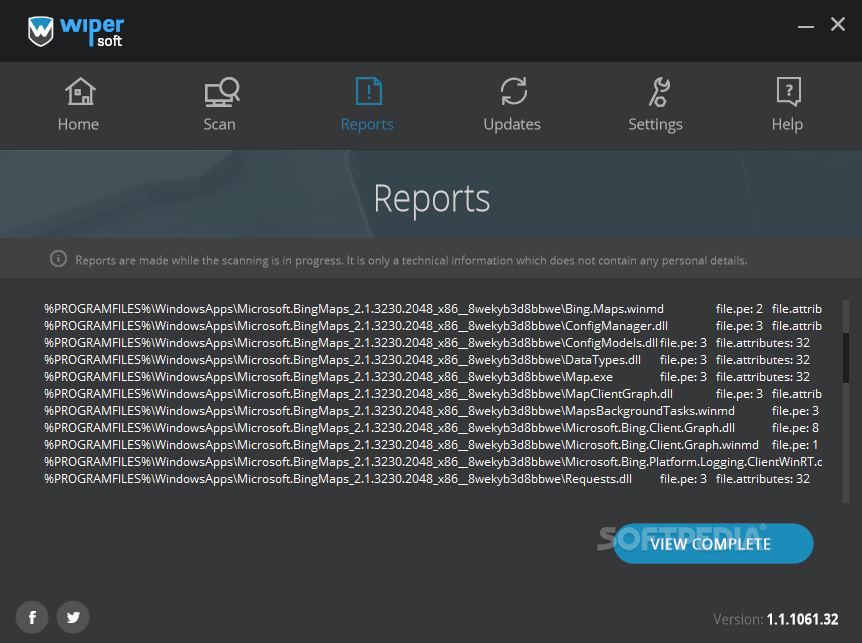Open the Settings wrench icon
862x643 pixels.
(x=659, y=92)
